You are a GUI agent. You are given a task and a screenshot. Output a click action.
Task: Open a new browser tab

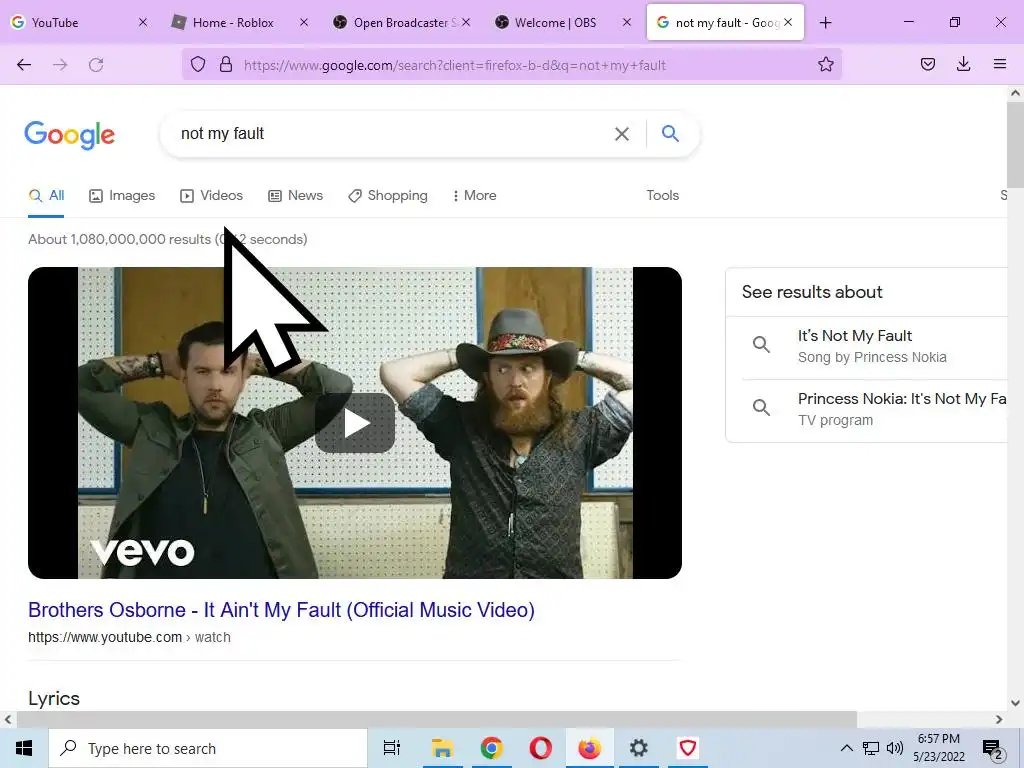(825, 23)
